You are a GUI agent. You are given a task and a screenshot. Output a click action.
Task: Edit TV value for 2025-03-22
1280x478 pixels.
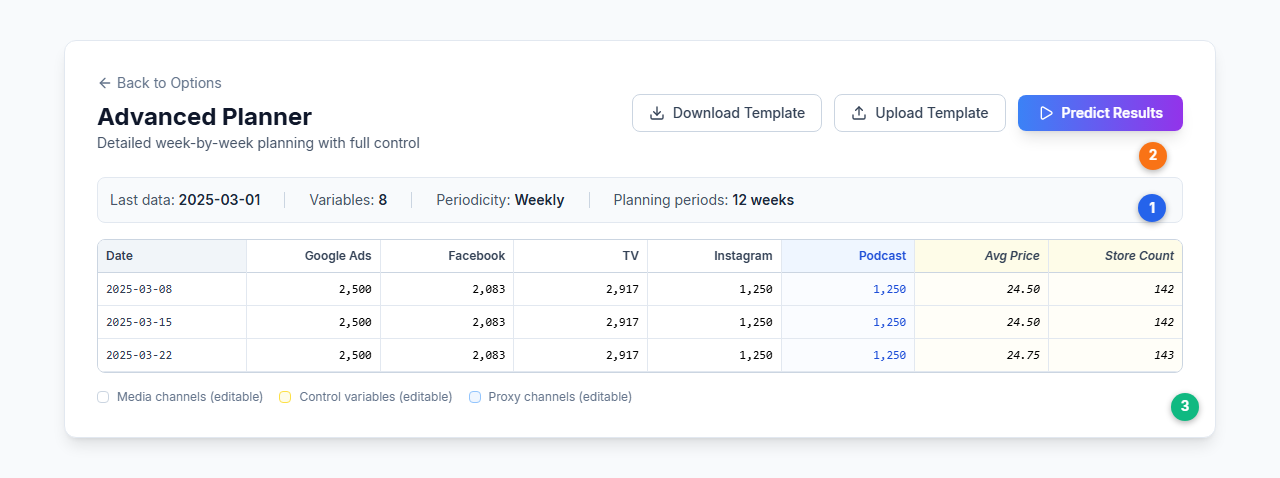[x=581, y=355]
